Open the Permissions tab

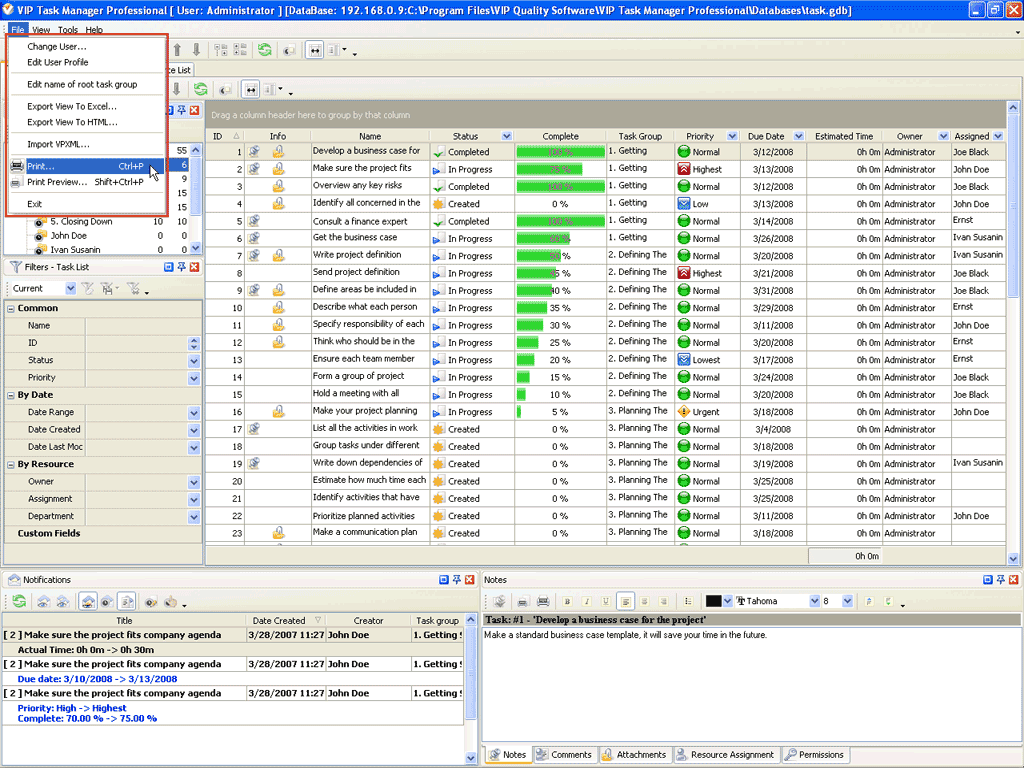point(814,754)
